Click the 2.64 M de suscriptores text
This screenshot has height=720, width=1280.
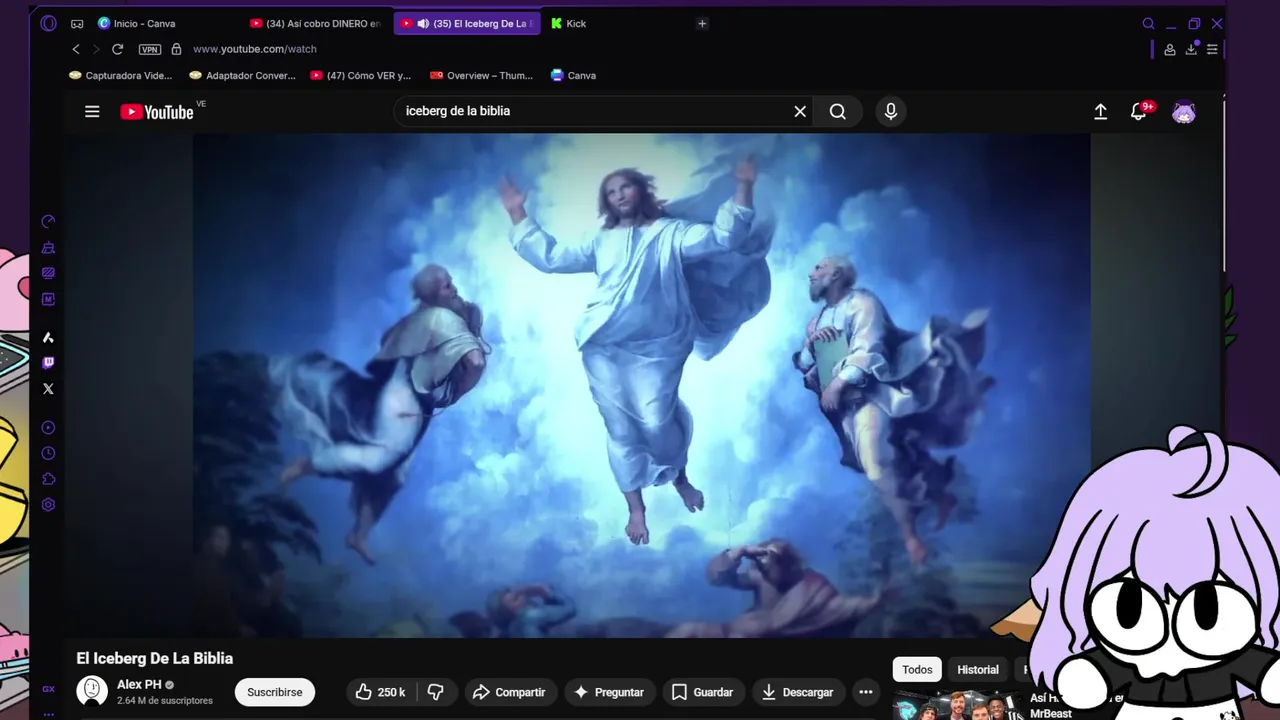[x=165, y=701]
